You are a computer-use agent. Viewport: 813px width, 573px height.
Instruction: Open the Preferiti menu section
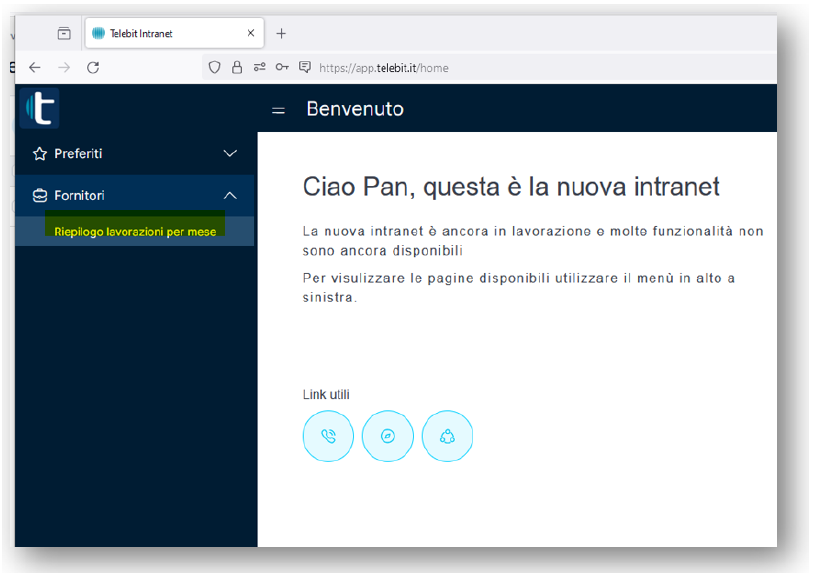78,154
